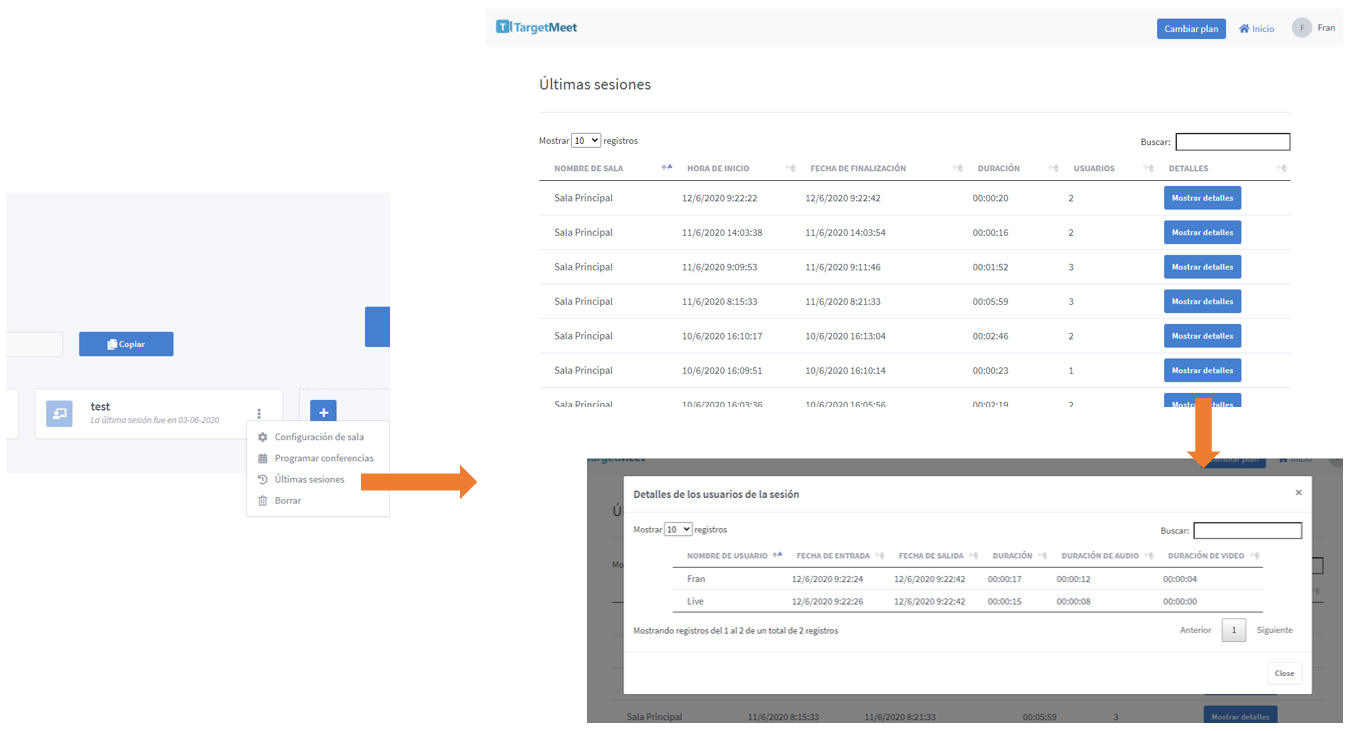Click 11/6/2020 9:11:46 end date cell
Image resolution: width=1347 pixels, height=731 pixels.
(843, 267)
